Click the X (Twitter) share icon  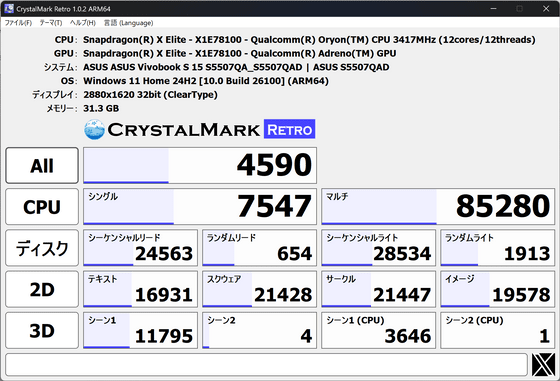[x=543, y=365]
